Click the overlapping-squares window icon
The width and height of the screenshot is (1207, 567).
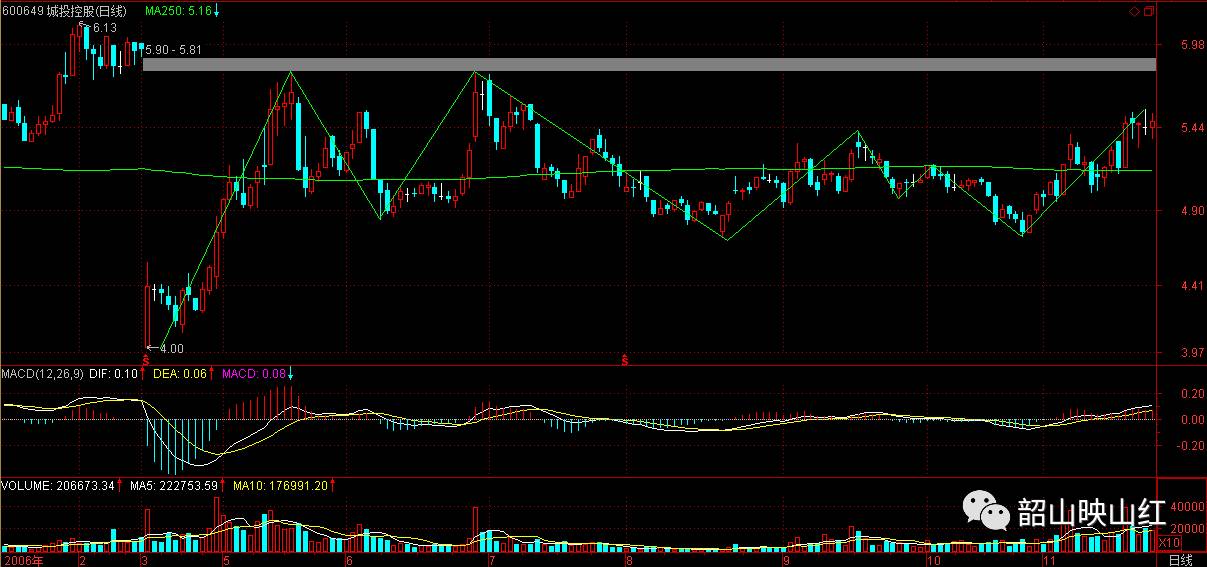pyautogui.click(x=1148, y=11)
